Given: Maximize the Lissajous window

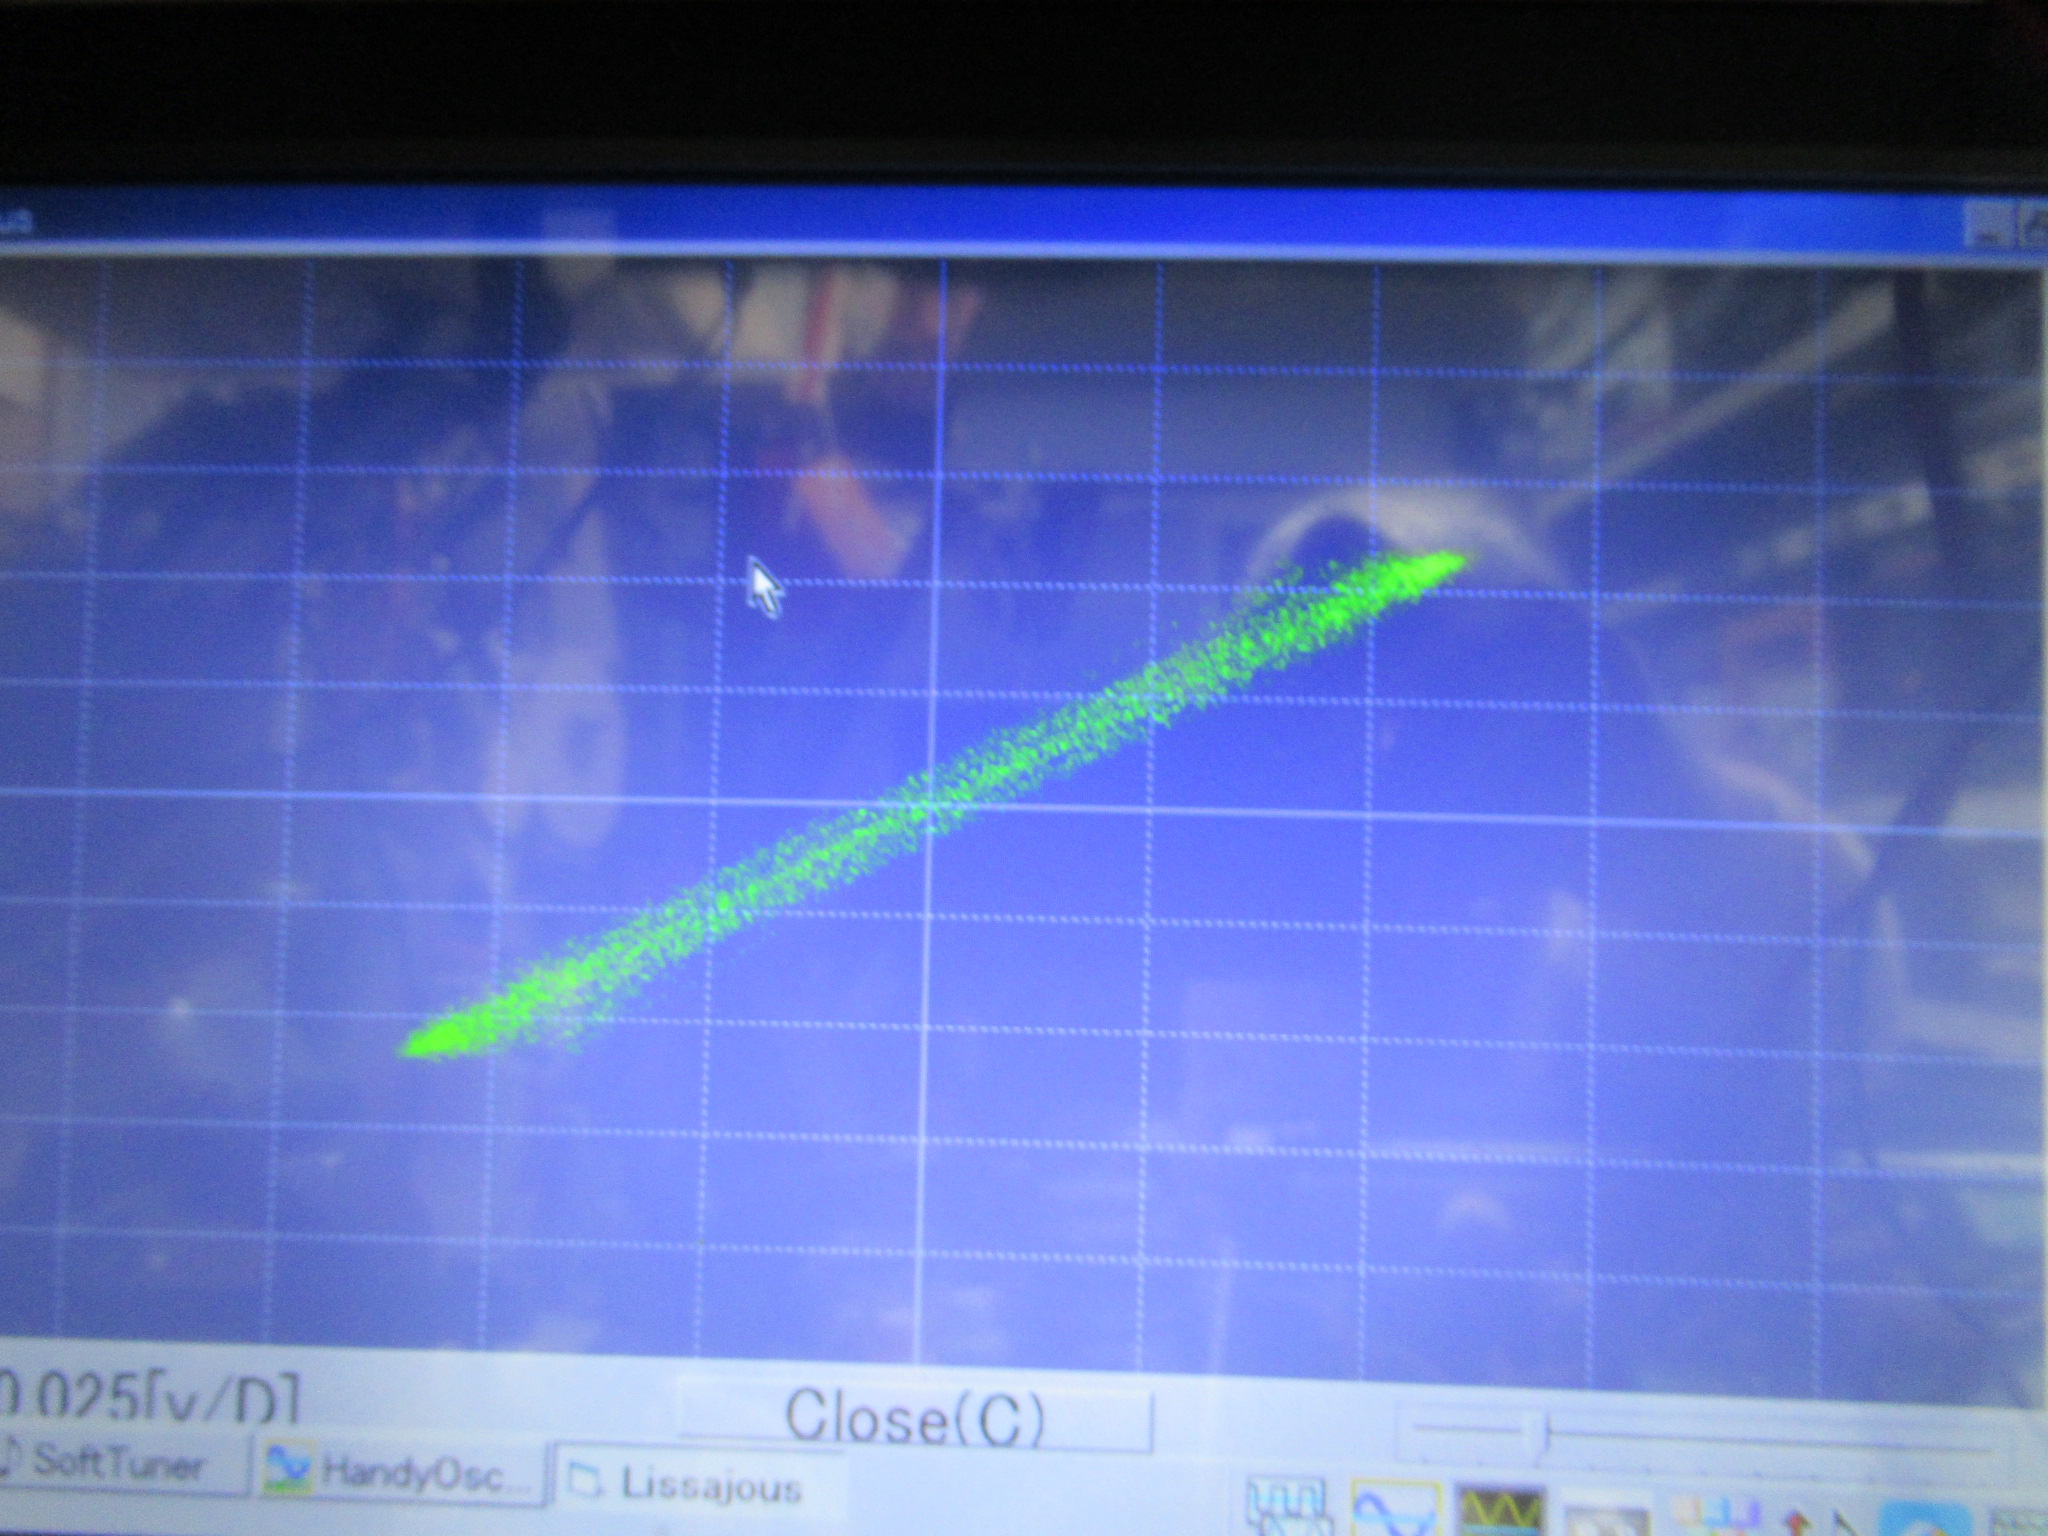Looking at the screenshot, I should (x=2034, y=227).
